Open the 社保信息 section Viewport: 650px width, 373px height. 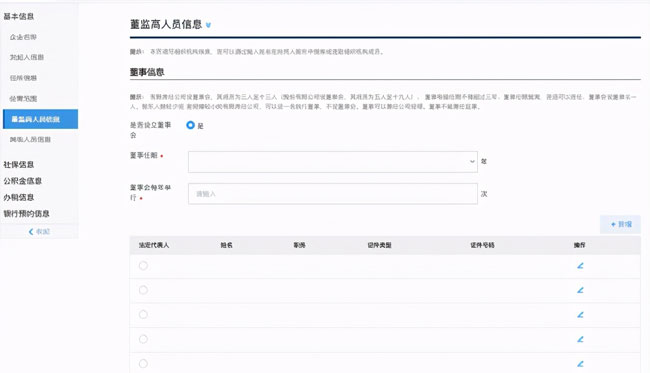click(x=19, y=165)
